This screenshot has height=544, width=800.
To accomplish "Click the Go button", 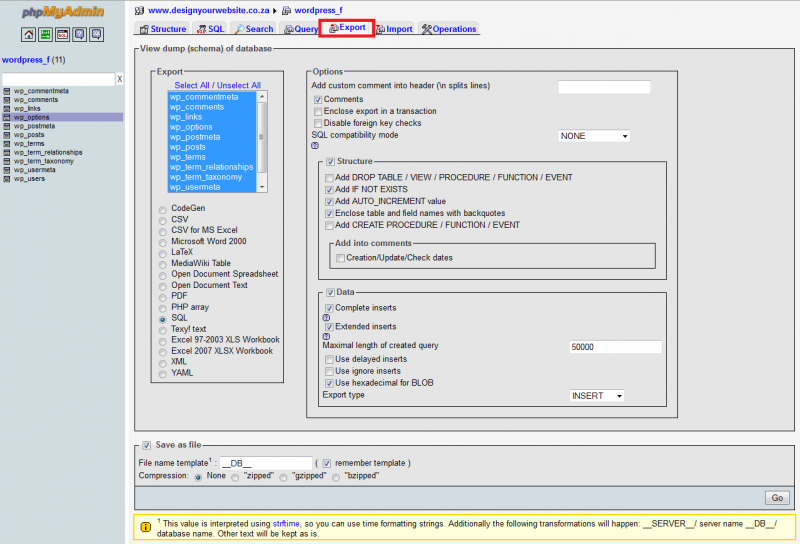I will [x=777, y=498].
